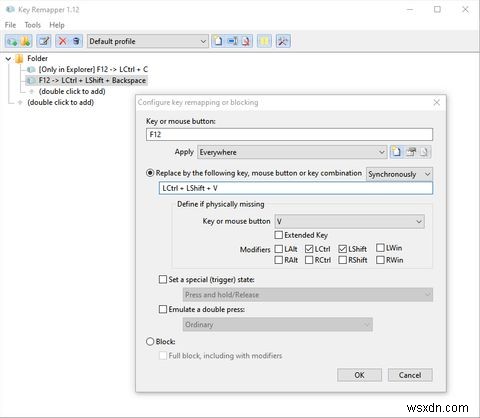This screenshot has height=418, width=480.
Task: Enable the RShift modifier checkbox
Action: pos(343,260)
